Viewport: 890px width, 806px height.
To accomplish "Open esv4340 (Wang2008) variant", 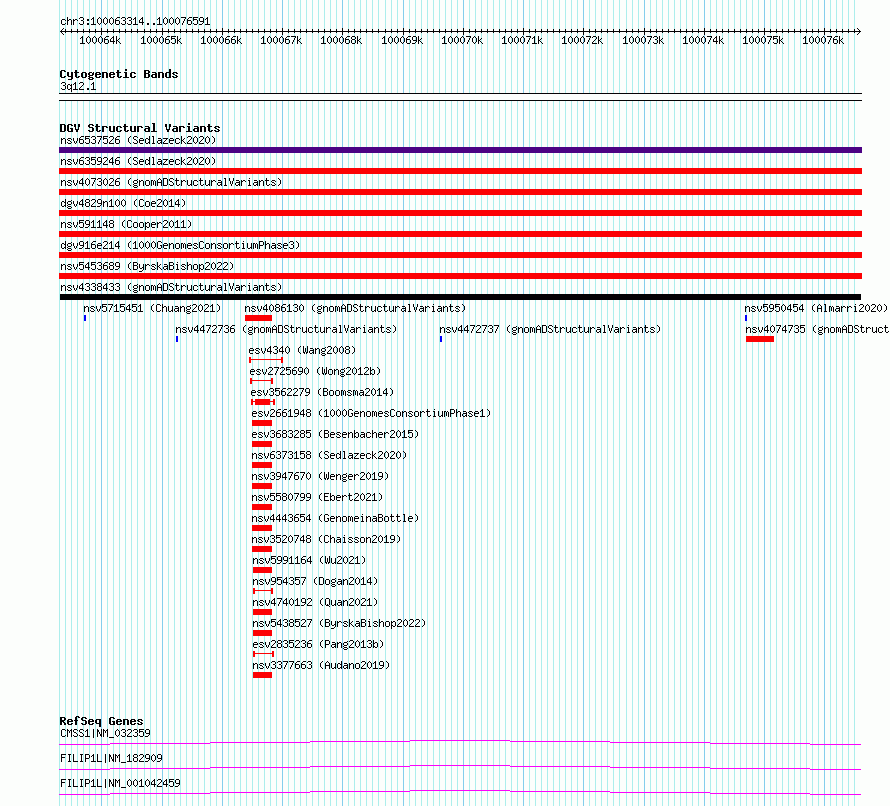I will click(x=303, y=350).
